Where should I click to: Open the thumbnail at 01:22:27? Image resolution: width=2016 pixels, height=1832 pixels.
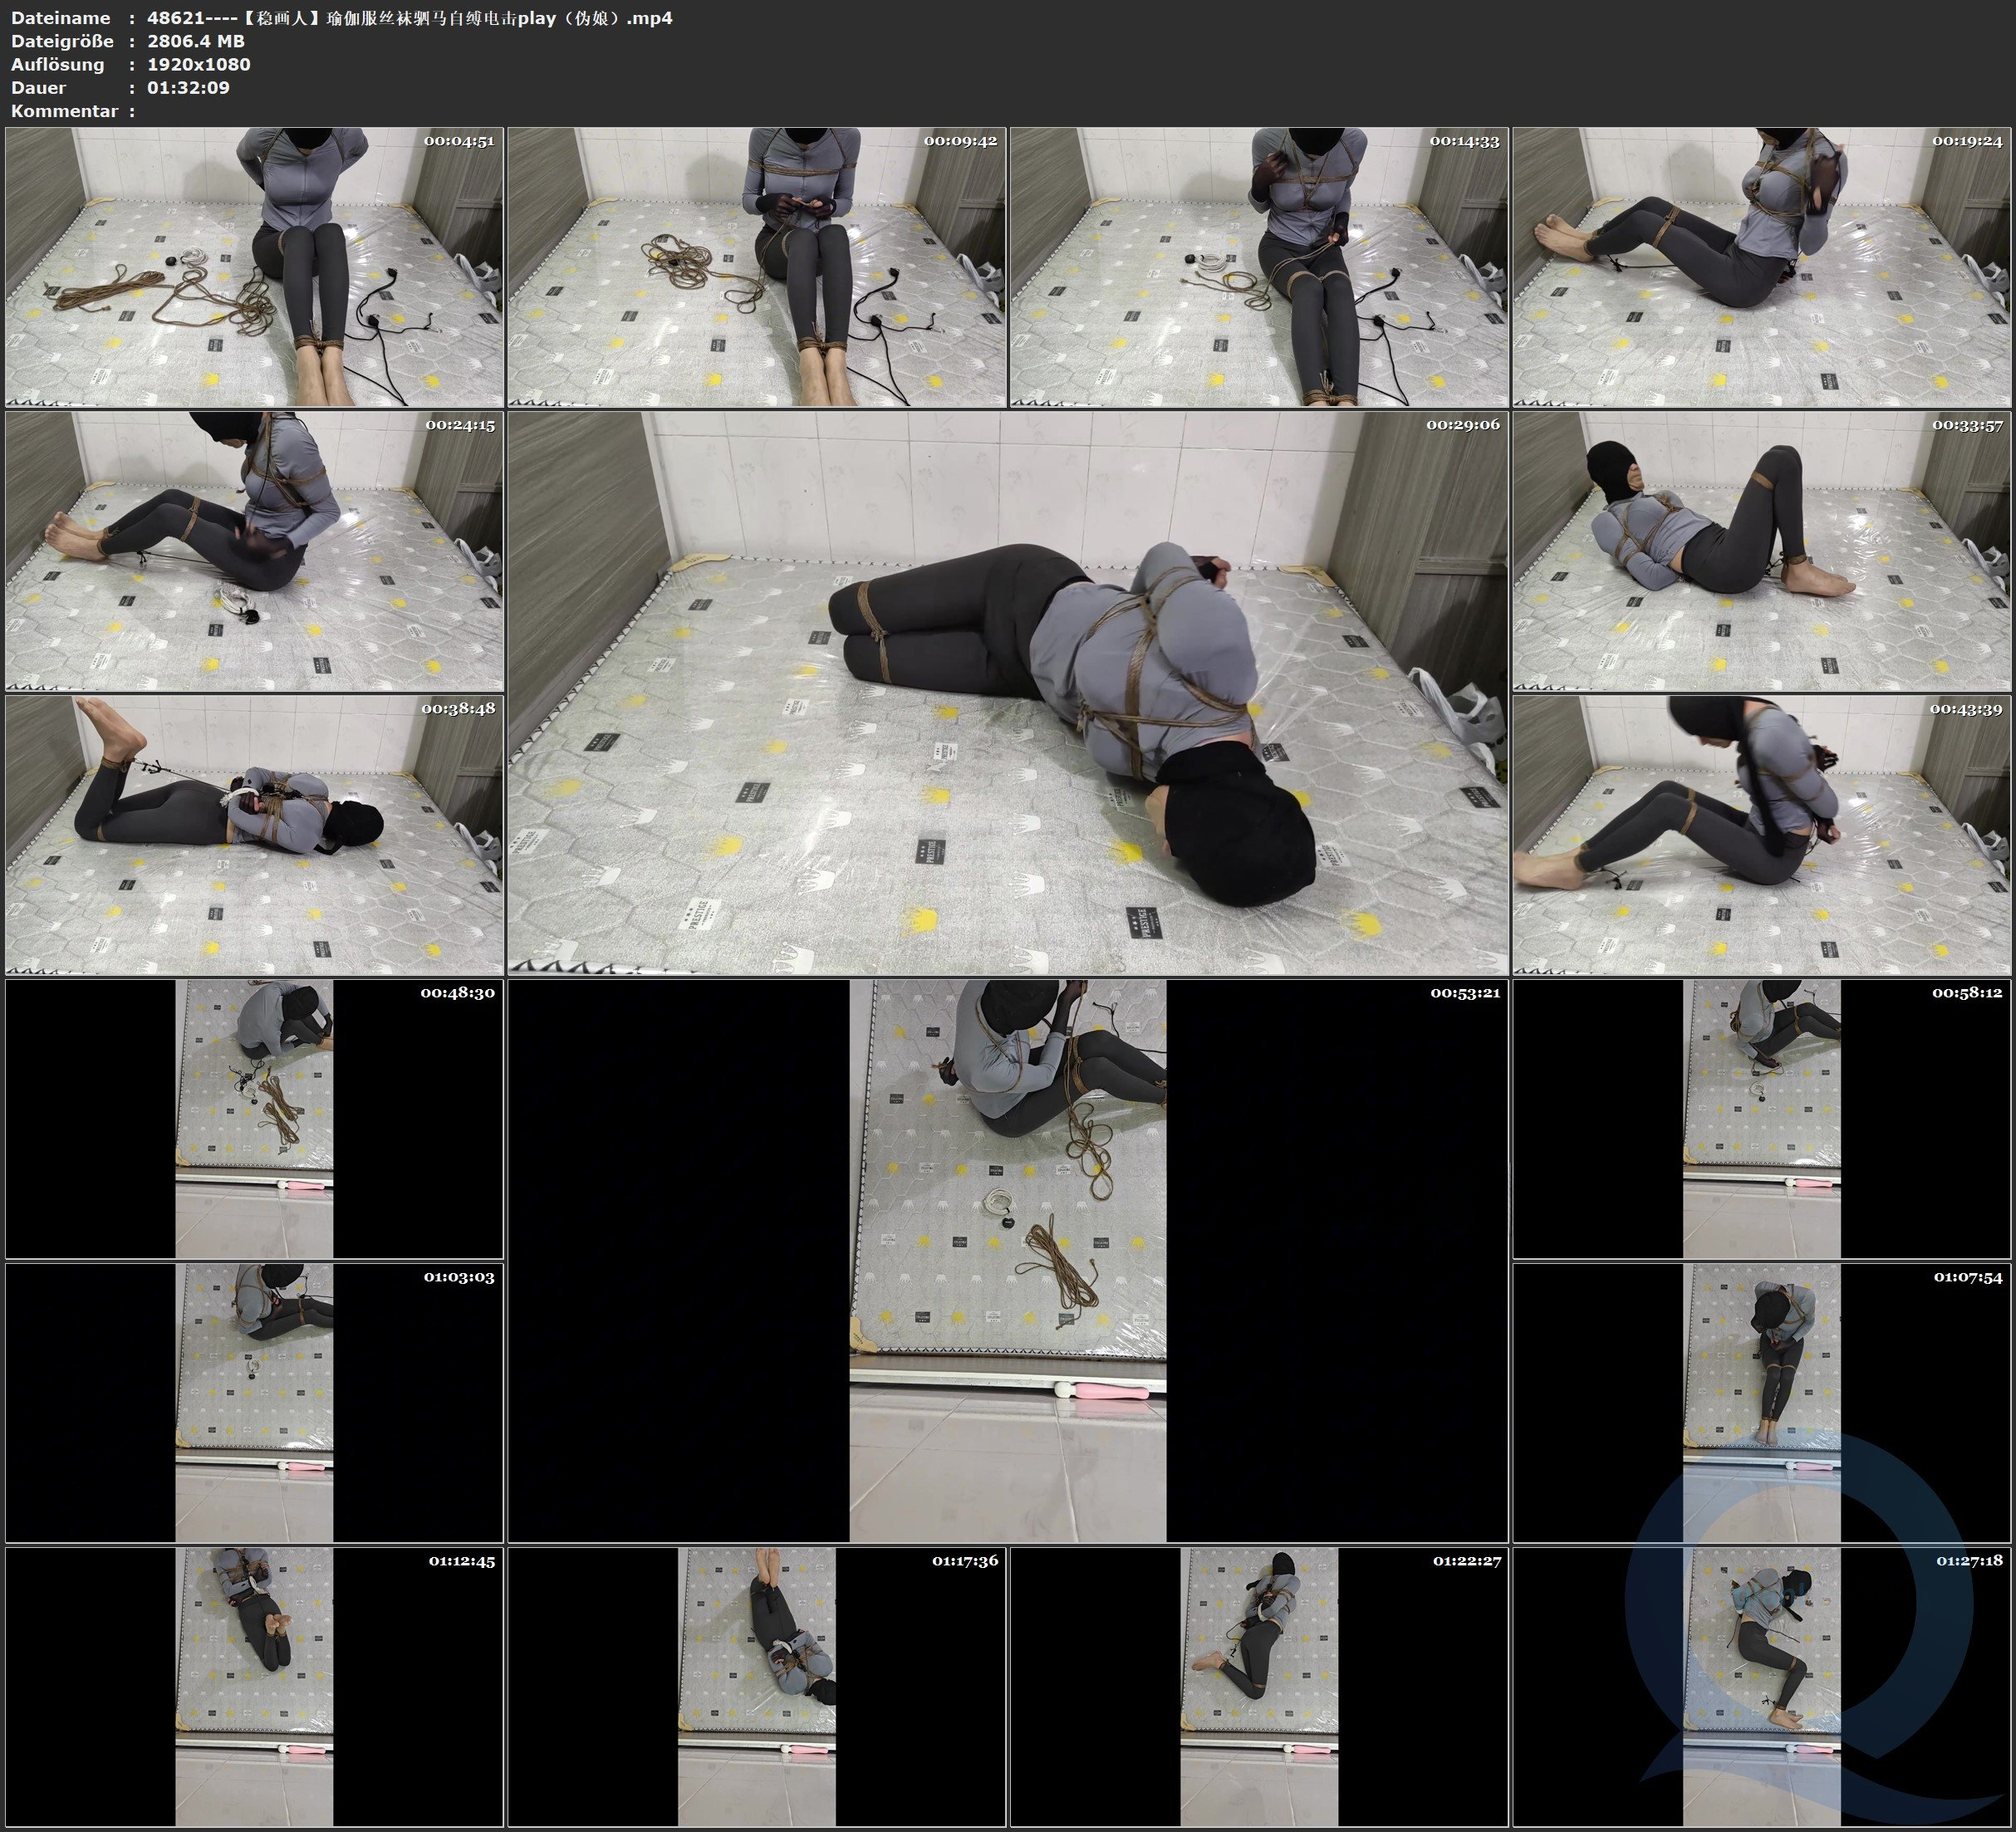click(x=1258, y=1686)
